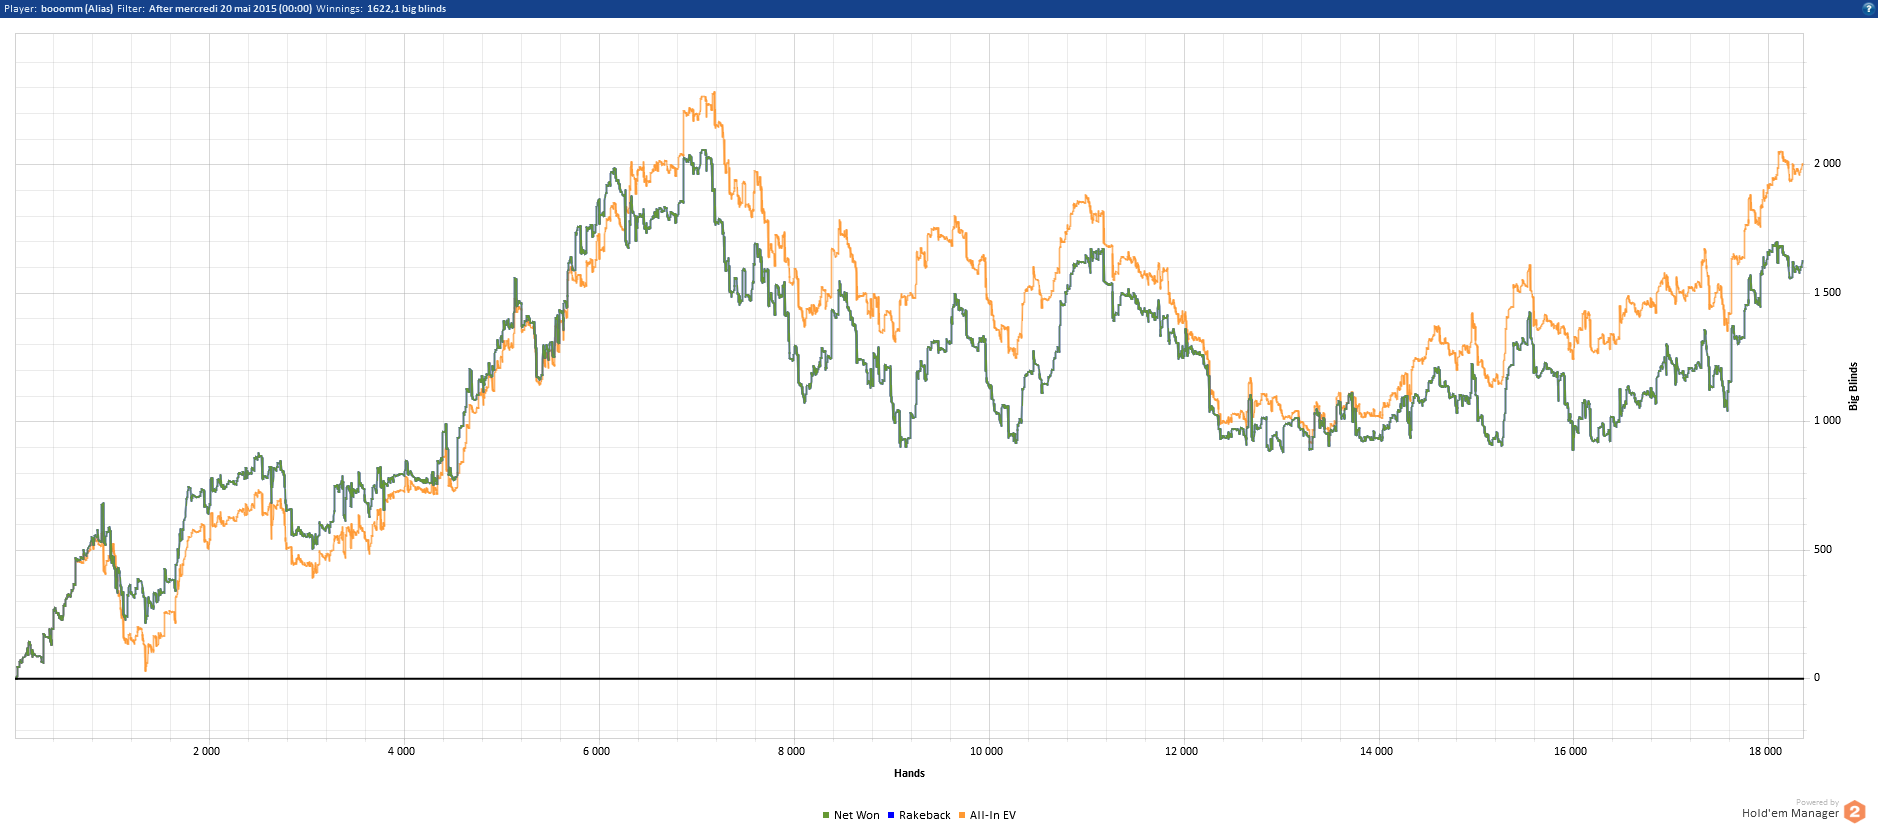1878x828 pixels.
Task: Click the "500" big blinds axis label
Action: 1823,549
